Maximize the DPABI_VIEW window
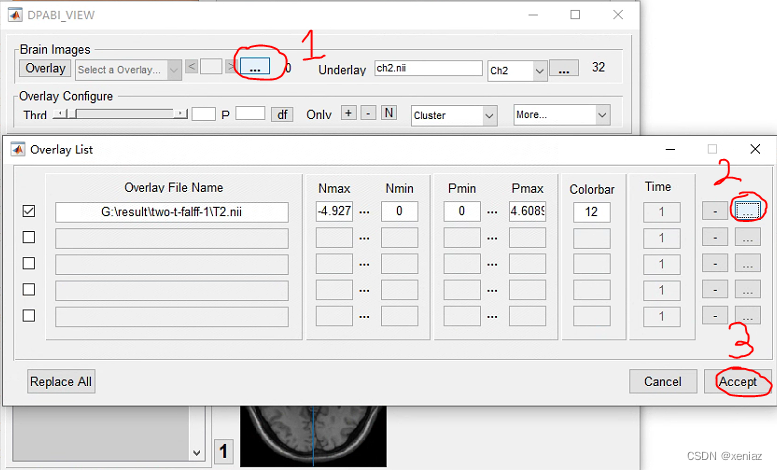The width and height of the screenshot is (777, 470). tap(575, 15)
